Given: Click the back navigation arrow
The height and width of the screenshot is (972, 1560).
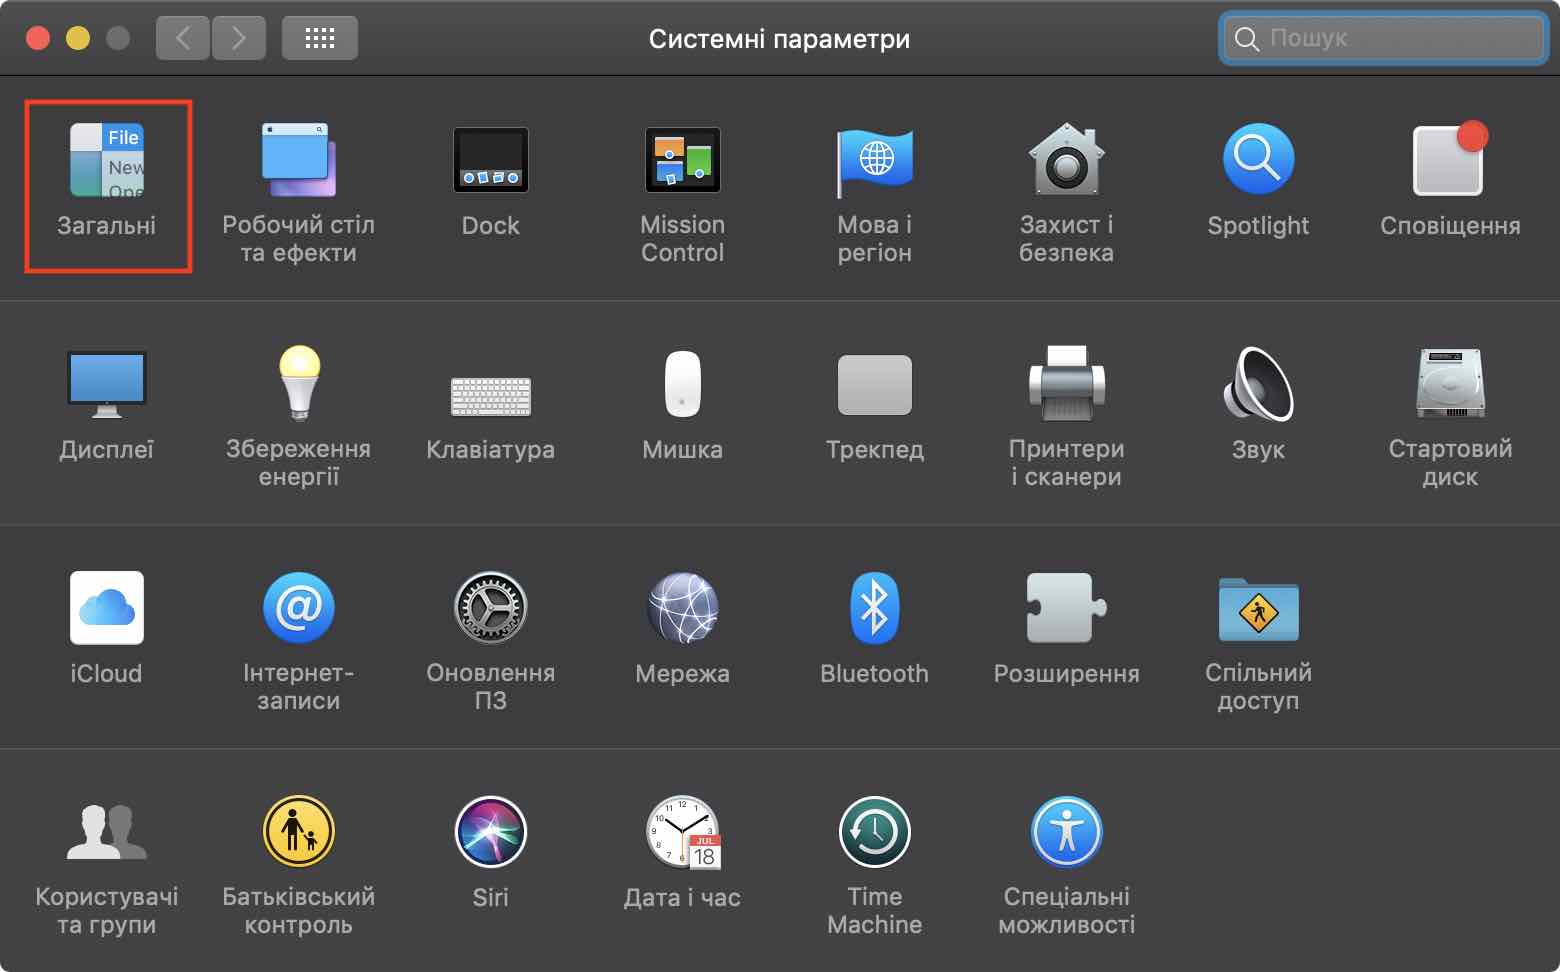Looking at the screenshot, I should 183,39.
